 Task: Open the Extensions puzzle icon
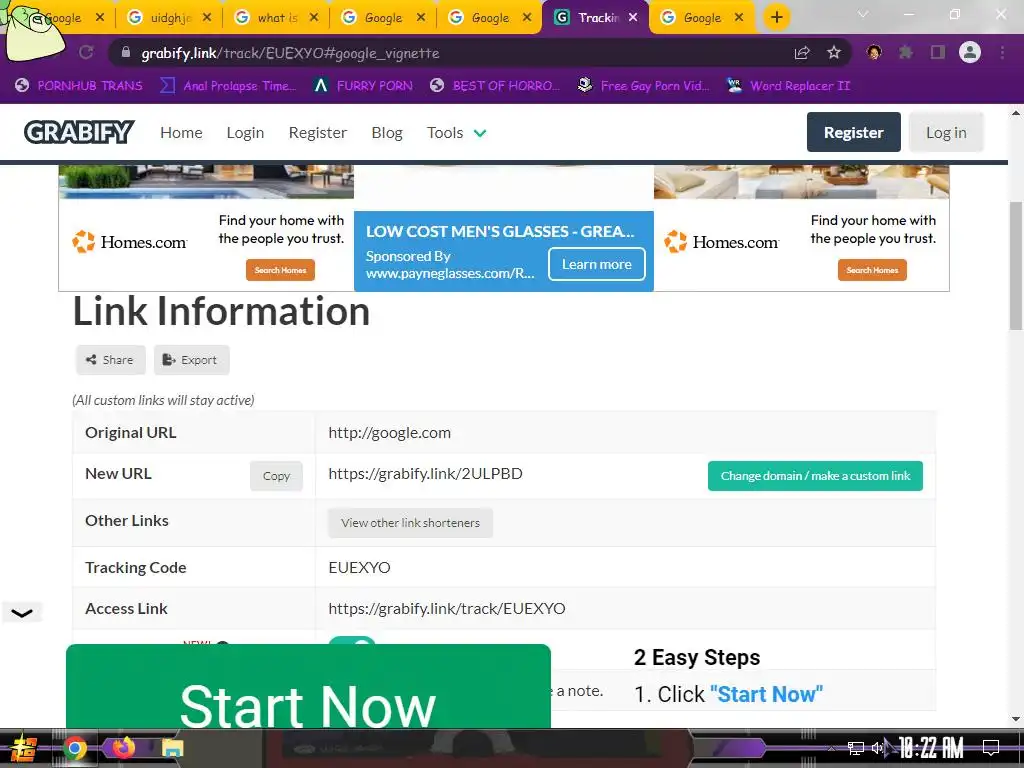pos(906,52)
